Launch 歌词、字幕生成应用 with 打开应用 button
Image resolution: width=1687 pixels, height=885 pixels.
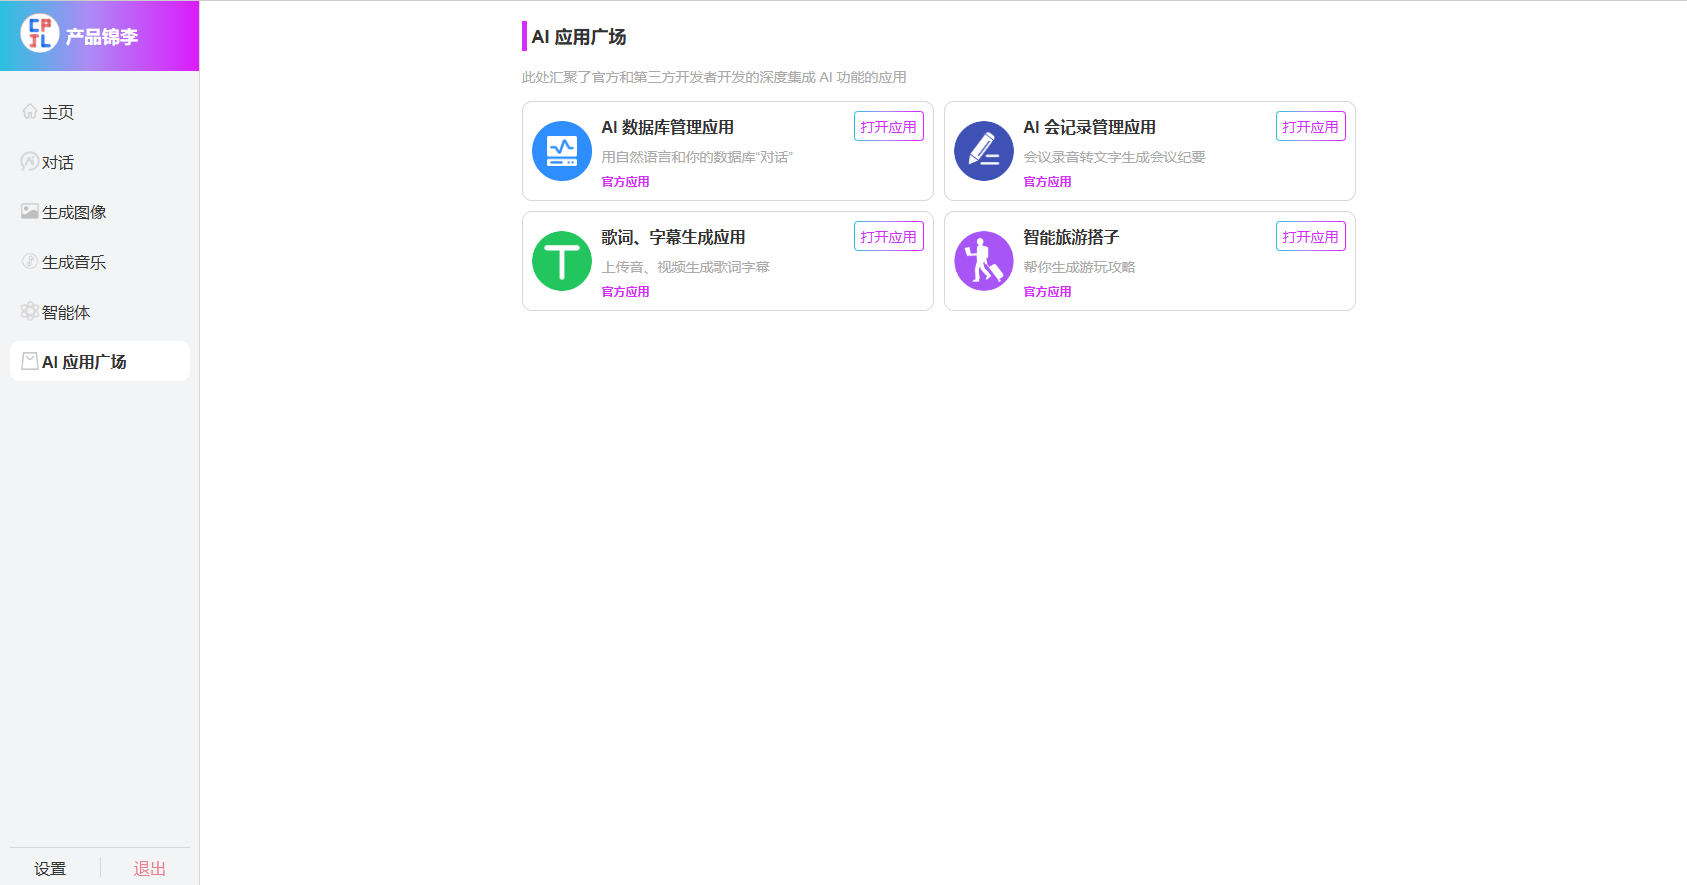coord(888,237)
